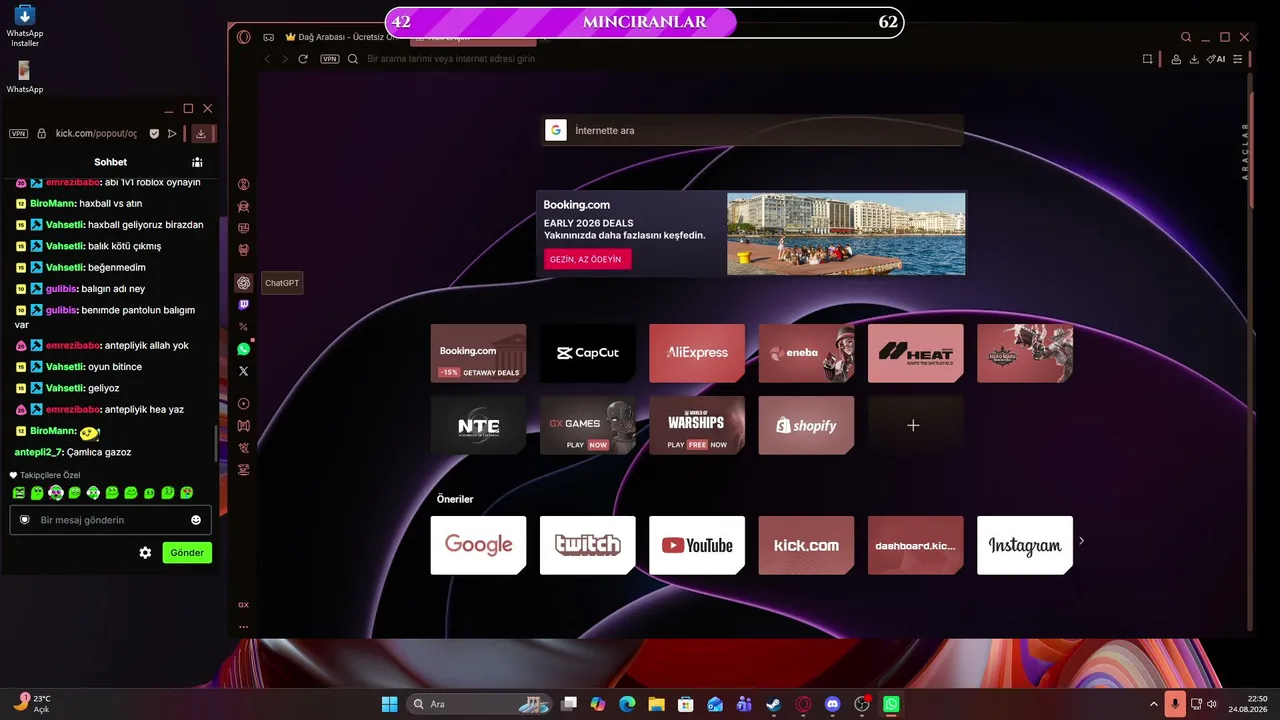Click the taskbar Ara search box
The image size is (1280, 720).
[x=480, y=704]
